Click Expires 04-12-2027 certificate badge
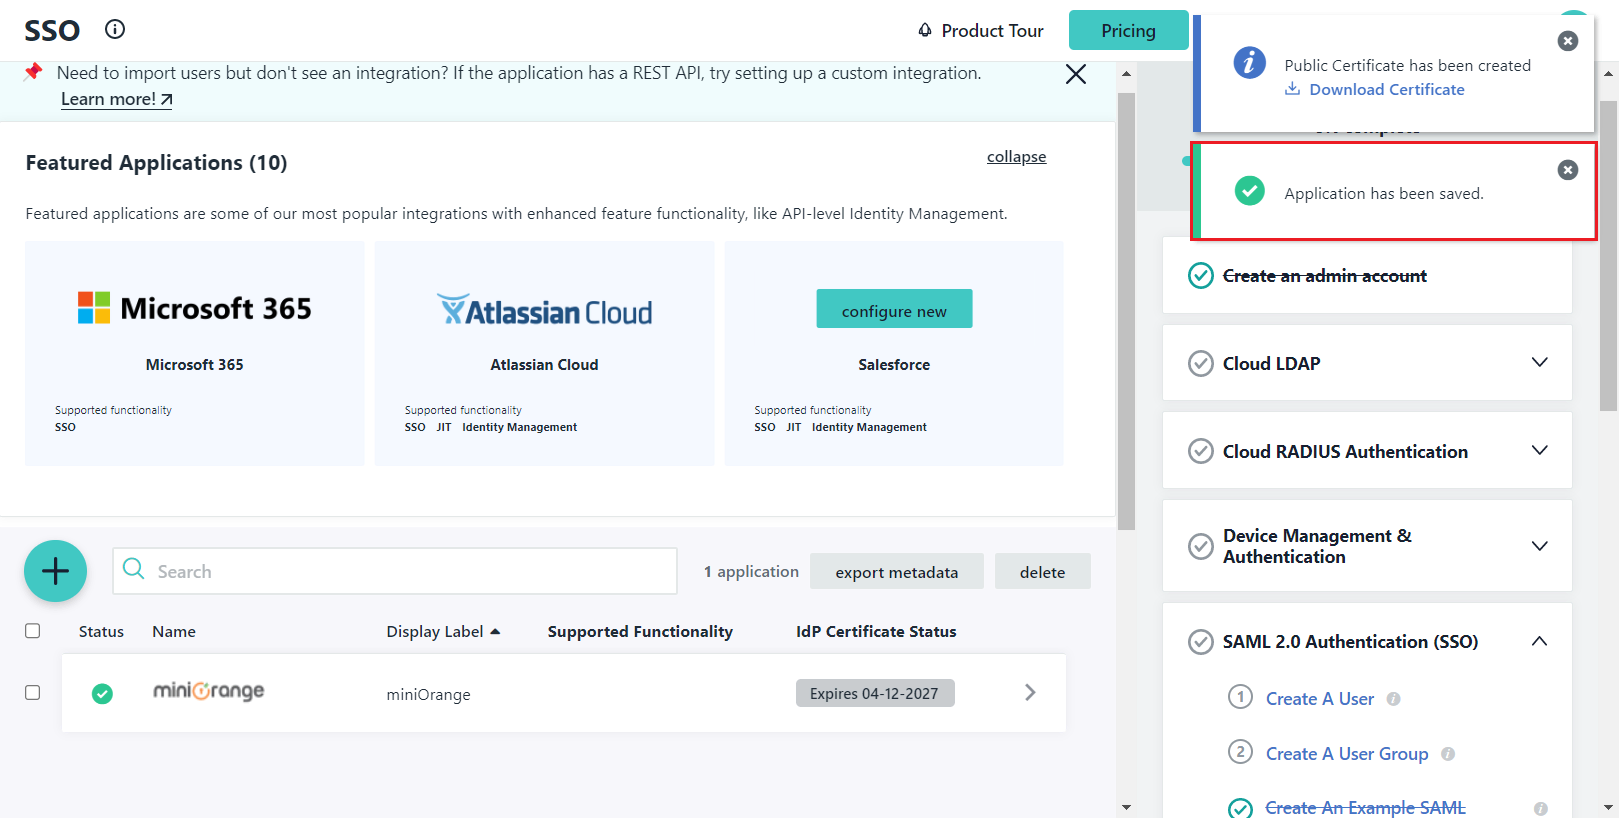Image resolution: width=1619 pixels, height=818 pixels. 875,693
